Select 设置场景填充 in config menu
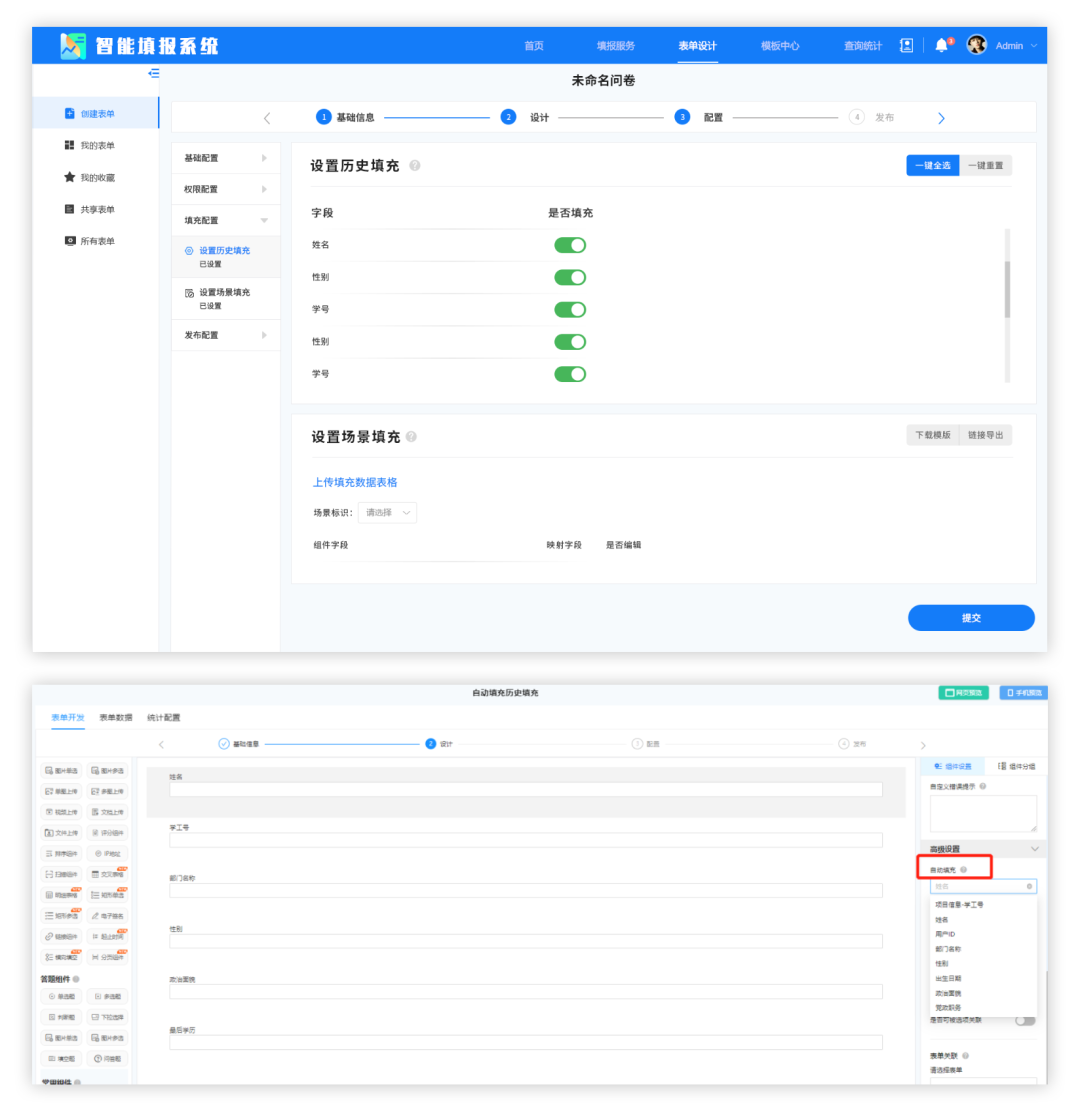 coord(226,298)
